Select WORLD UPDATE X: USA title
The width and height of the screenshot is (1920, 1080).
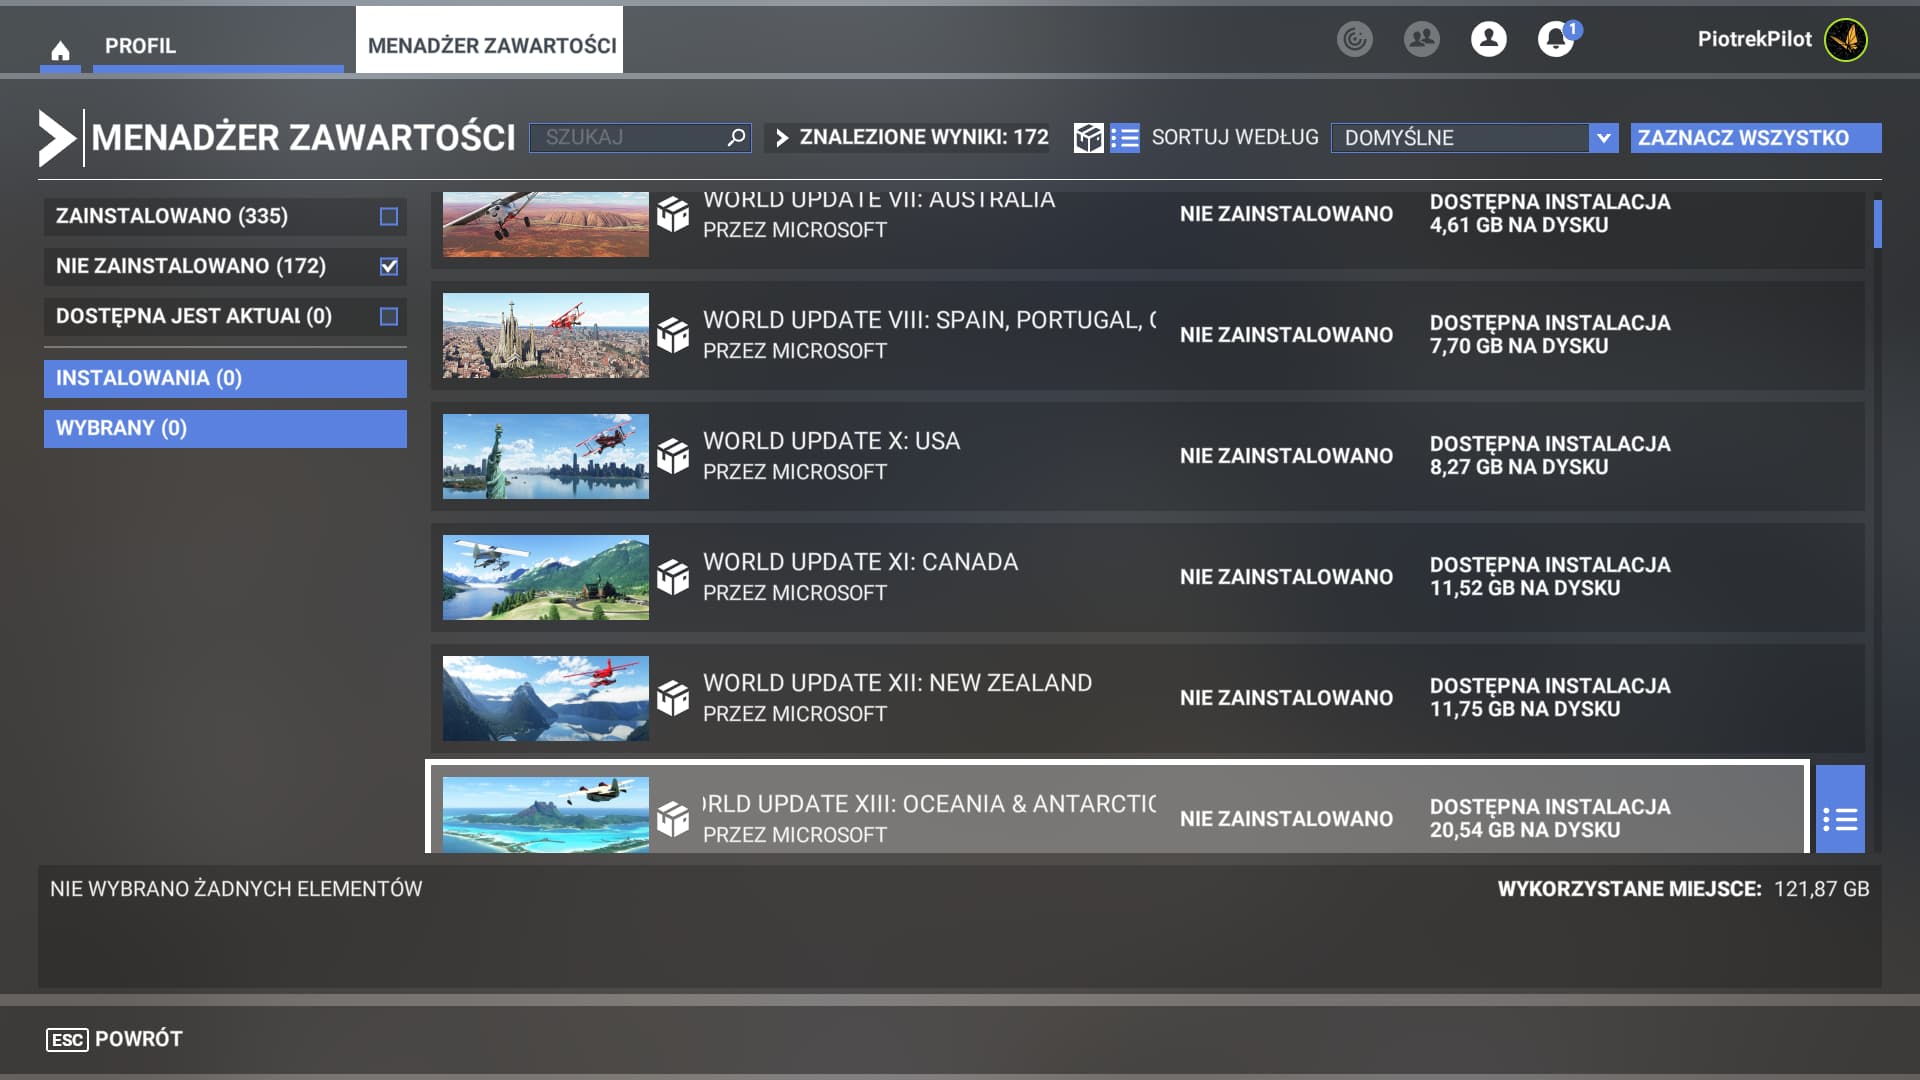click(x=831, y=441)
